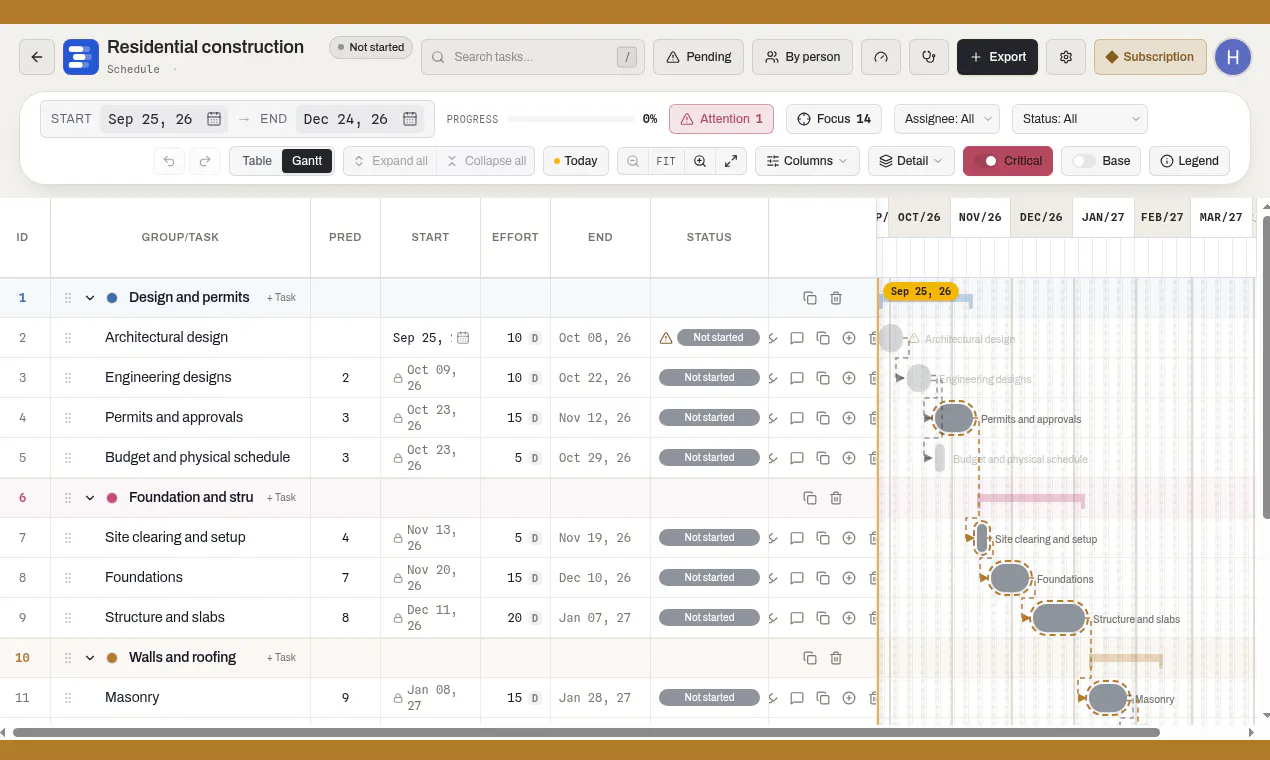The image size is (1270, 760).
Task: Click Walls and roofing brown color dot
Action: click(112, 658)
